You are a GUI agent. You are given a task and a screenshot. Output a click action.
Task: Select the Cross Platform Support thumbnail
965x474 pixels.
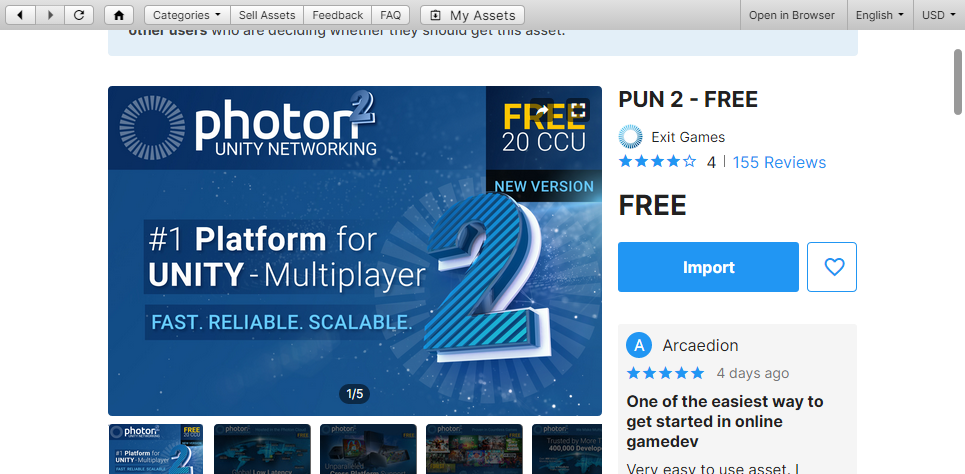point(368,449)
